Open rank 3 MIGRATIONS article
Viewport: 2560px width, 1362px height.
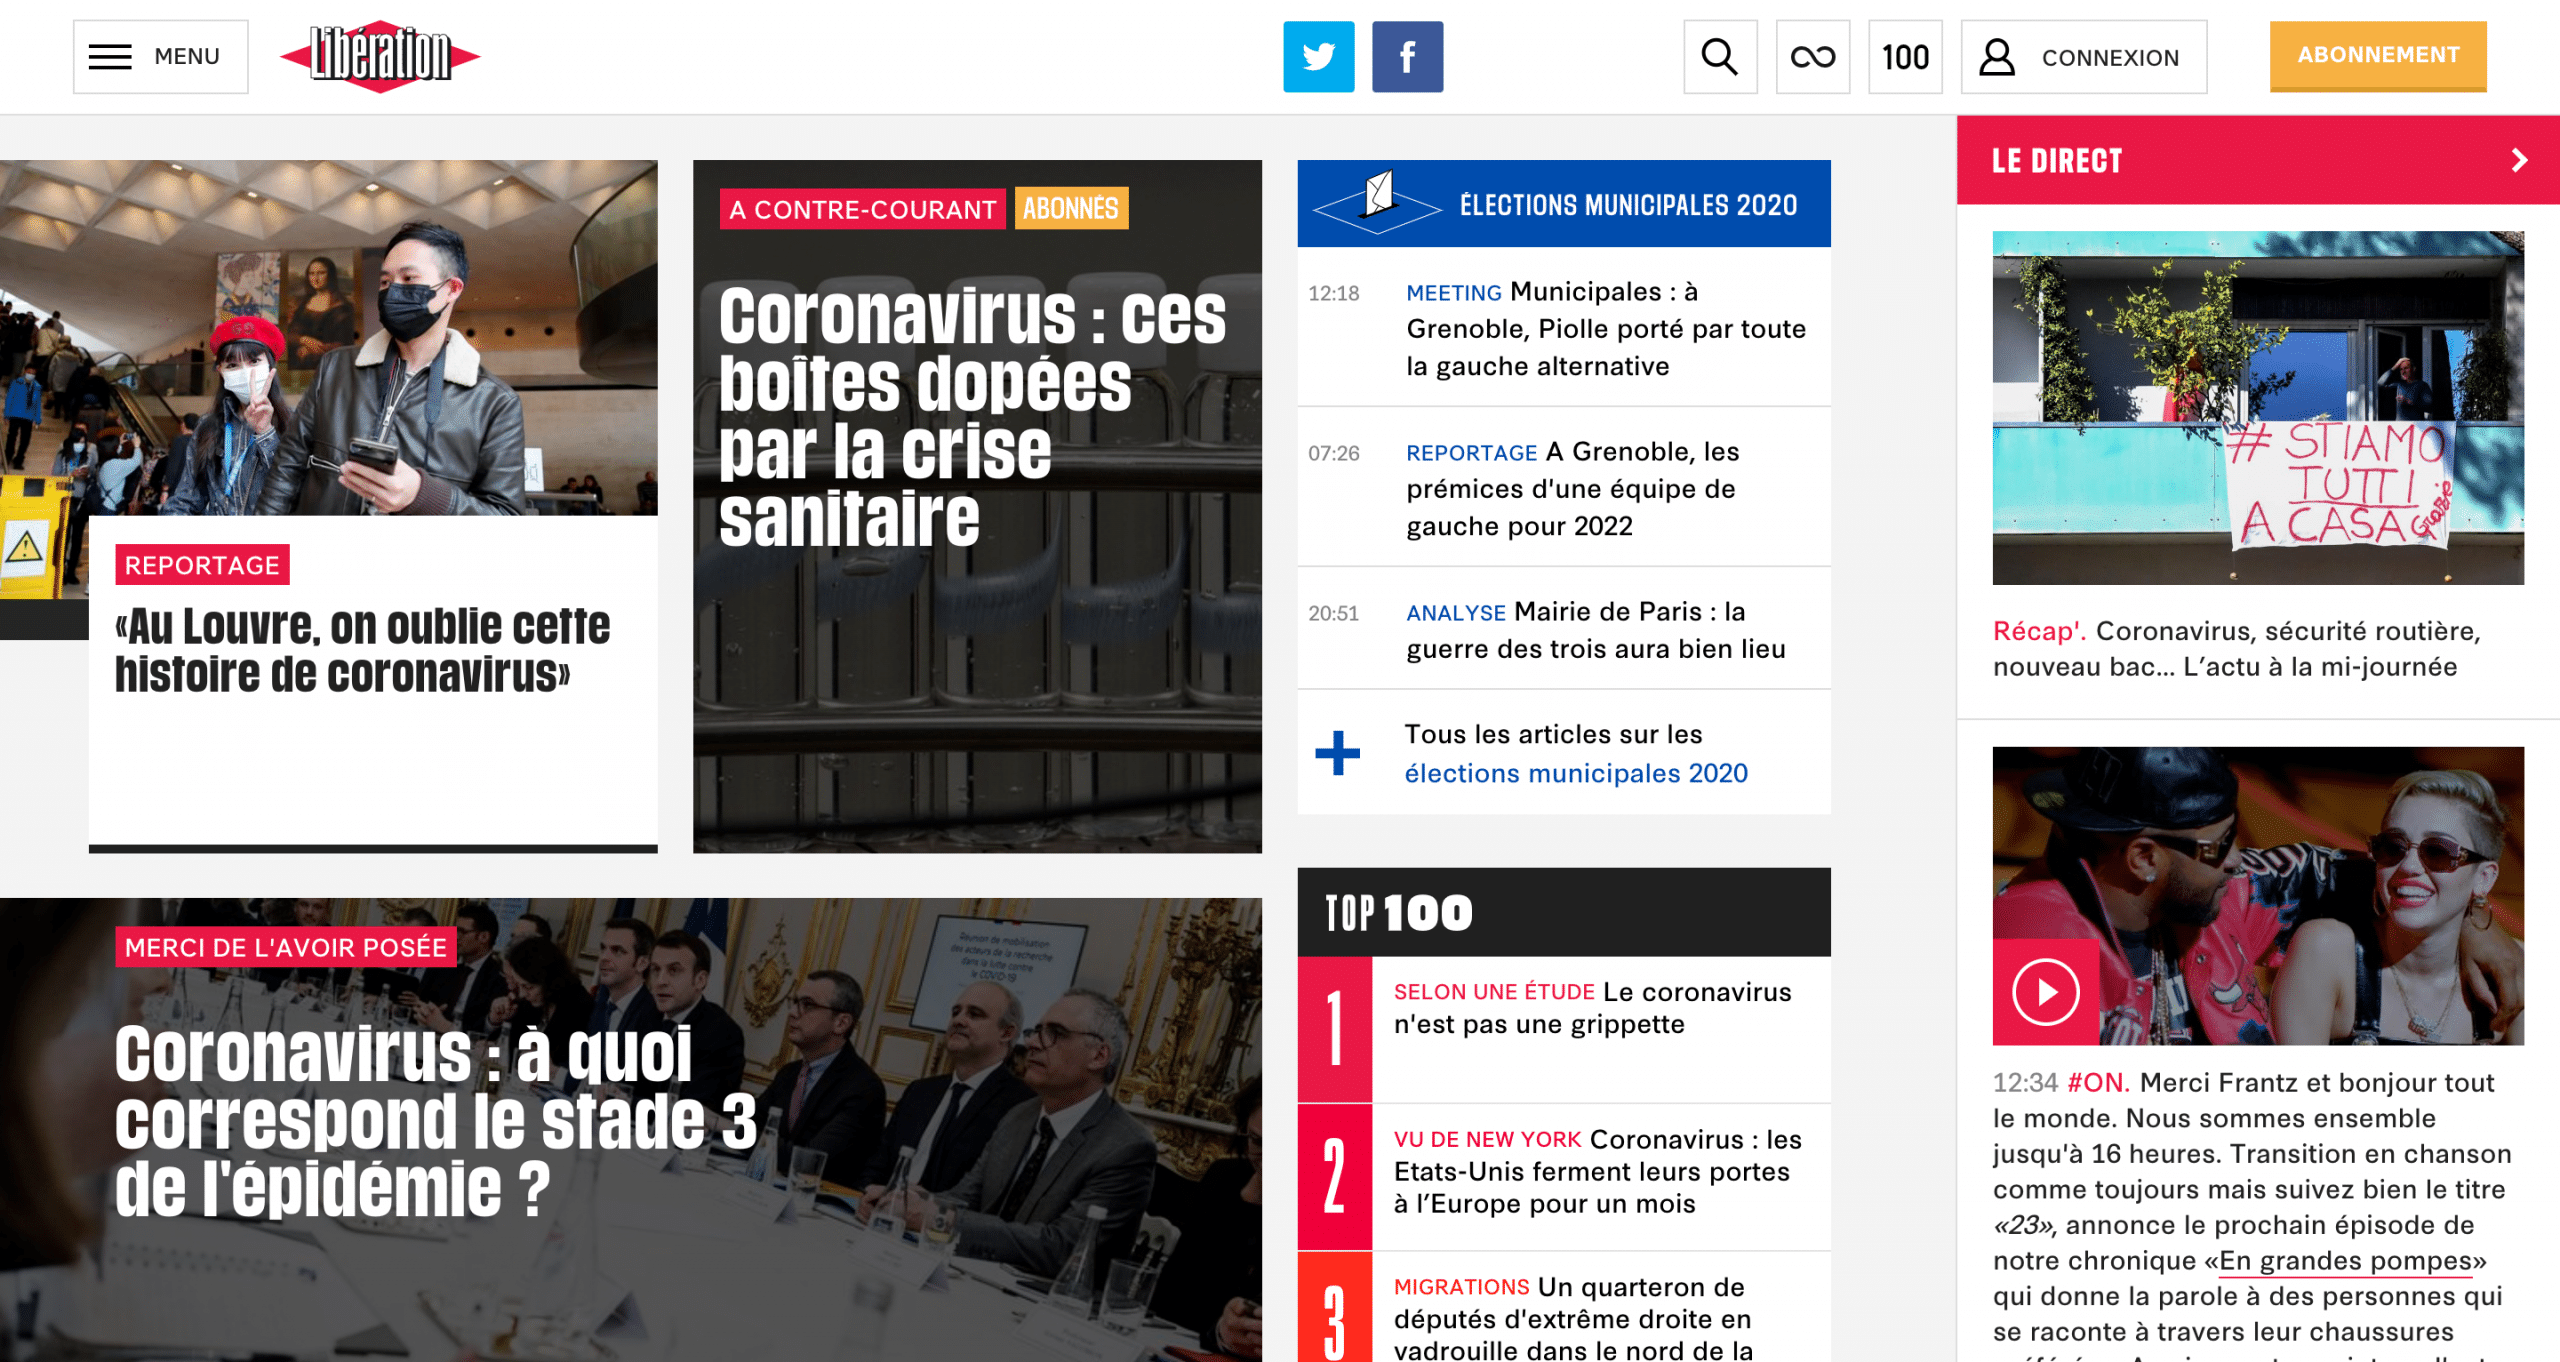(1573, 1317)
